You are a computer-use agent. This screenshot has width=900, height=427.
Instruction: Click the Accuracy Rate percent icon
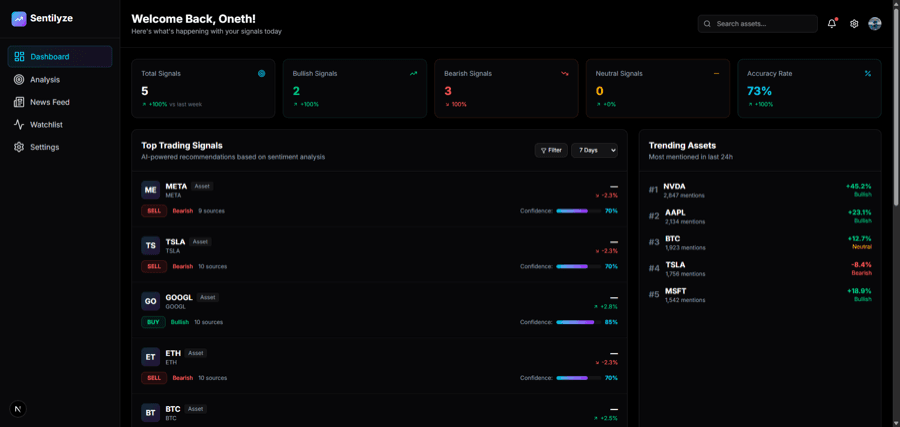click(868, 73)
